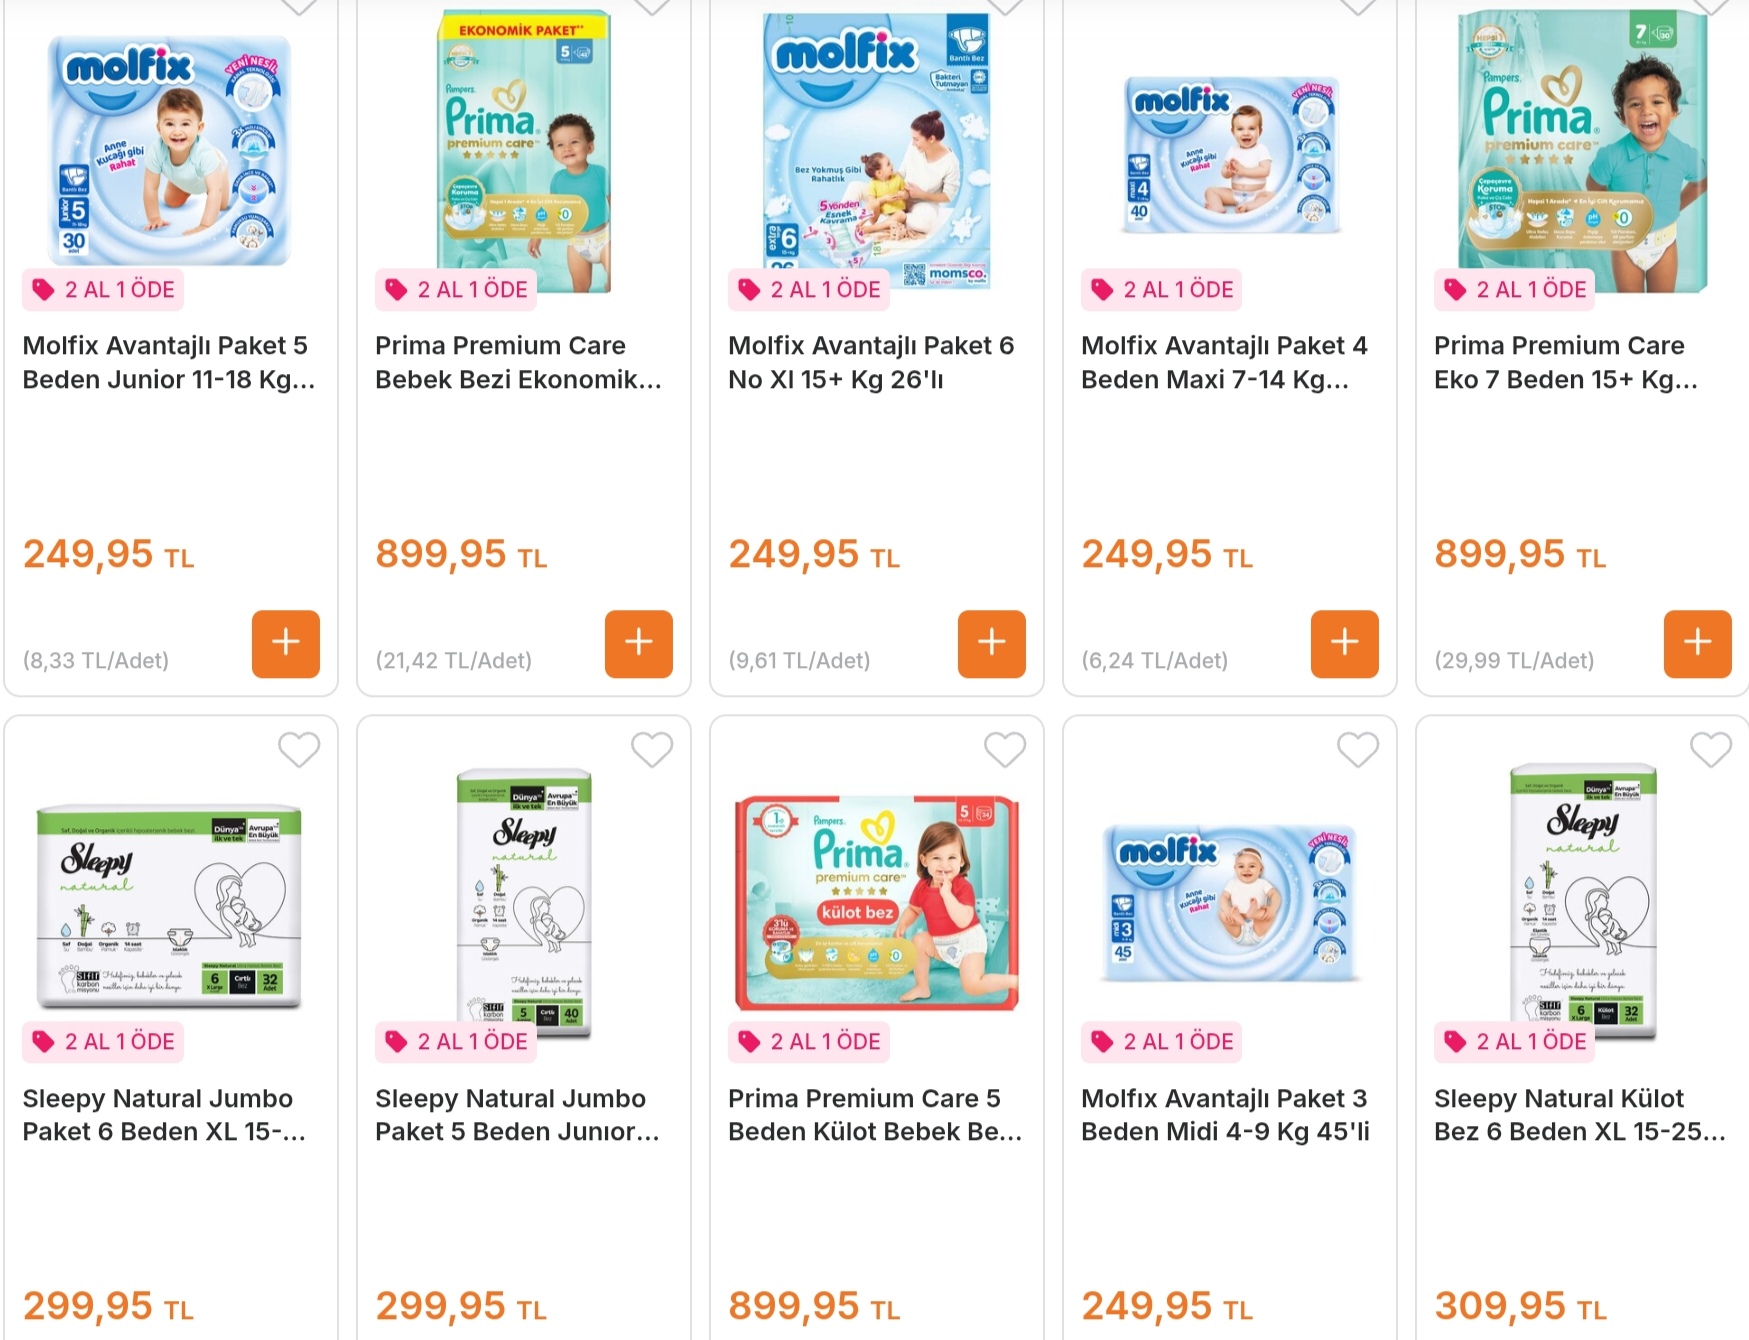
Task: Open Molfix Avantajlı Paket 5 Junior title
Action: coord(168,363)
